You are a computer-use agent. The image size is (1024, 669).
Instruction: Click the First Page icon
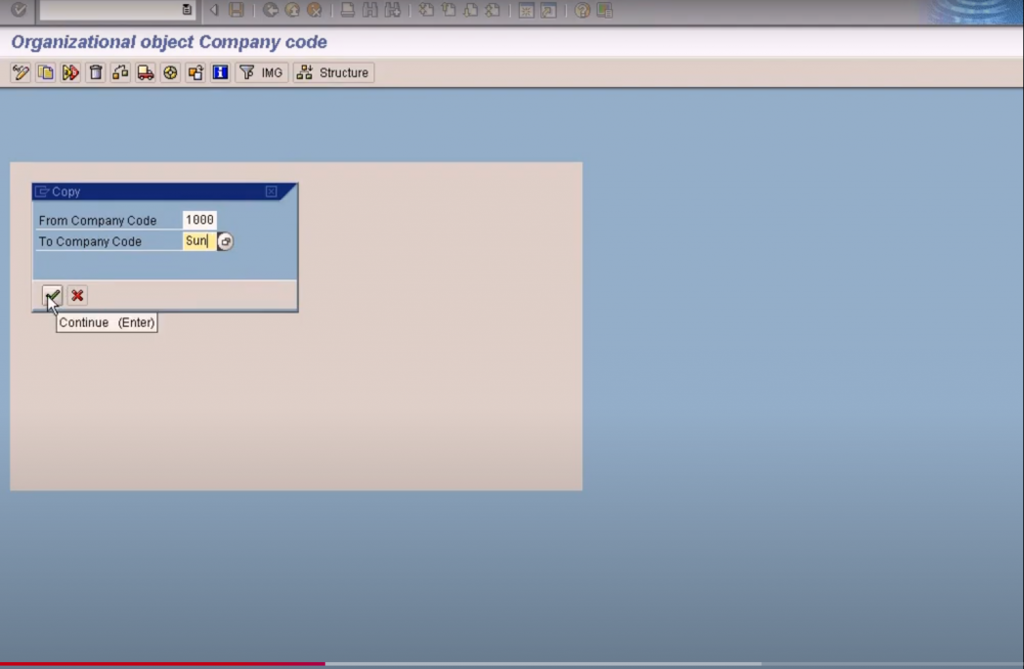tap(426, 10)
